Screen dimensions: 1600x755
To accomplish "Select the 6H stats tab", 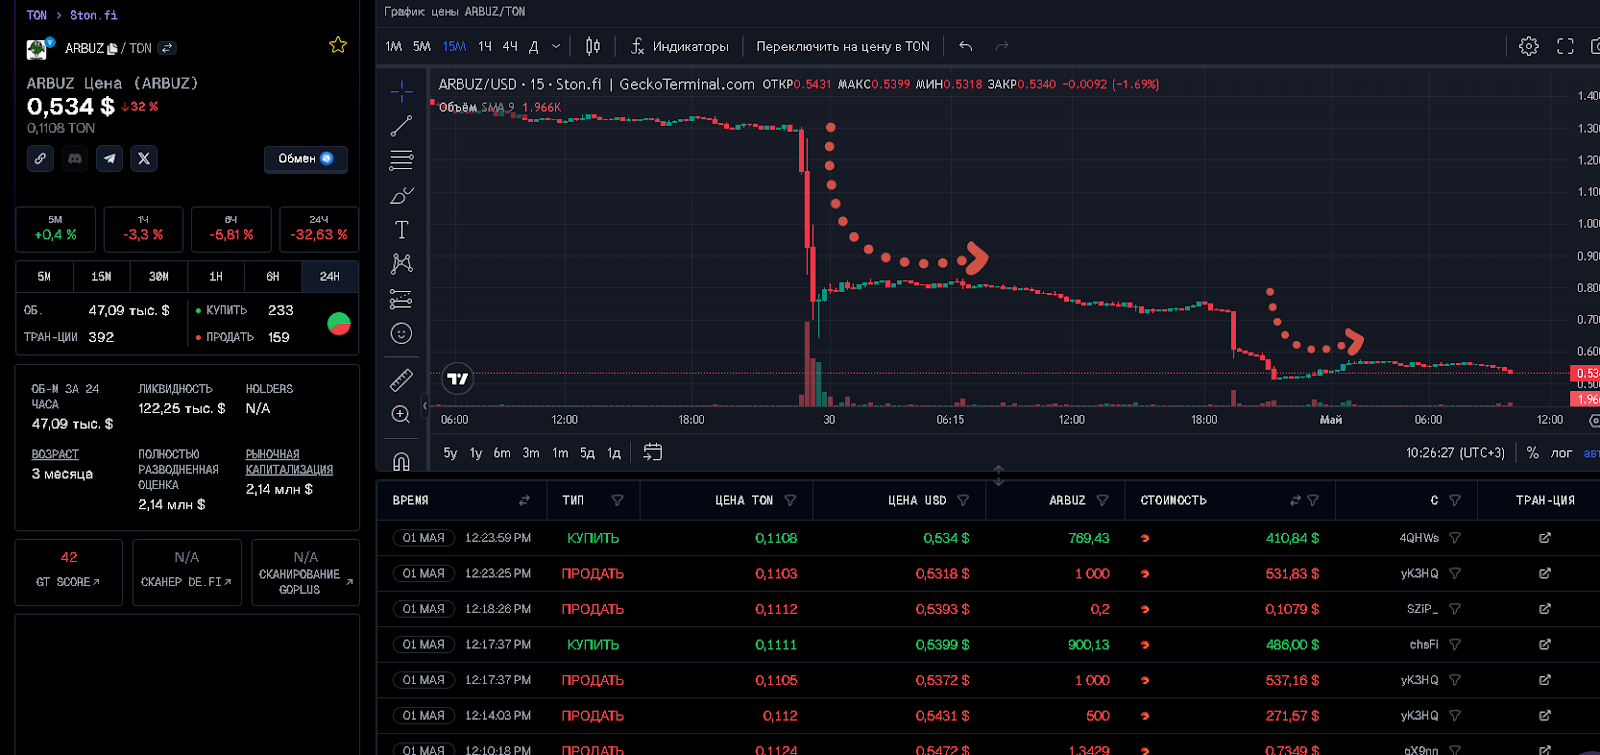I will pos(273,276).
